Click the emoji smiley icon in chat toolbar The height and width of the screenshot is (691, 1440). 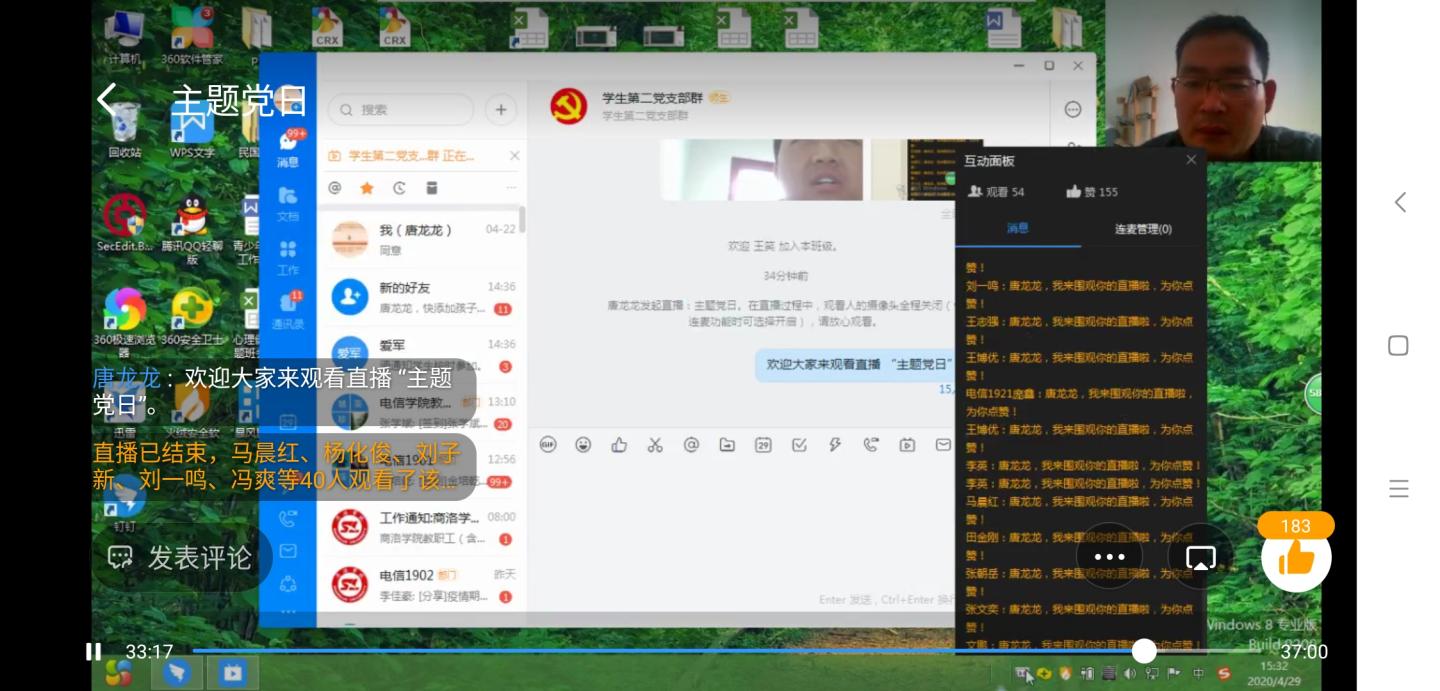click(x=583, y=445)
